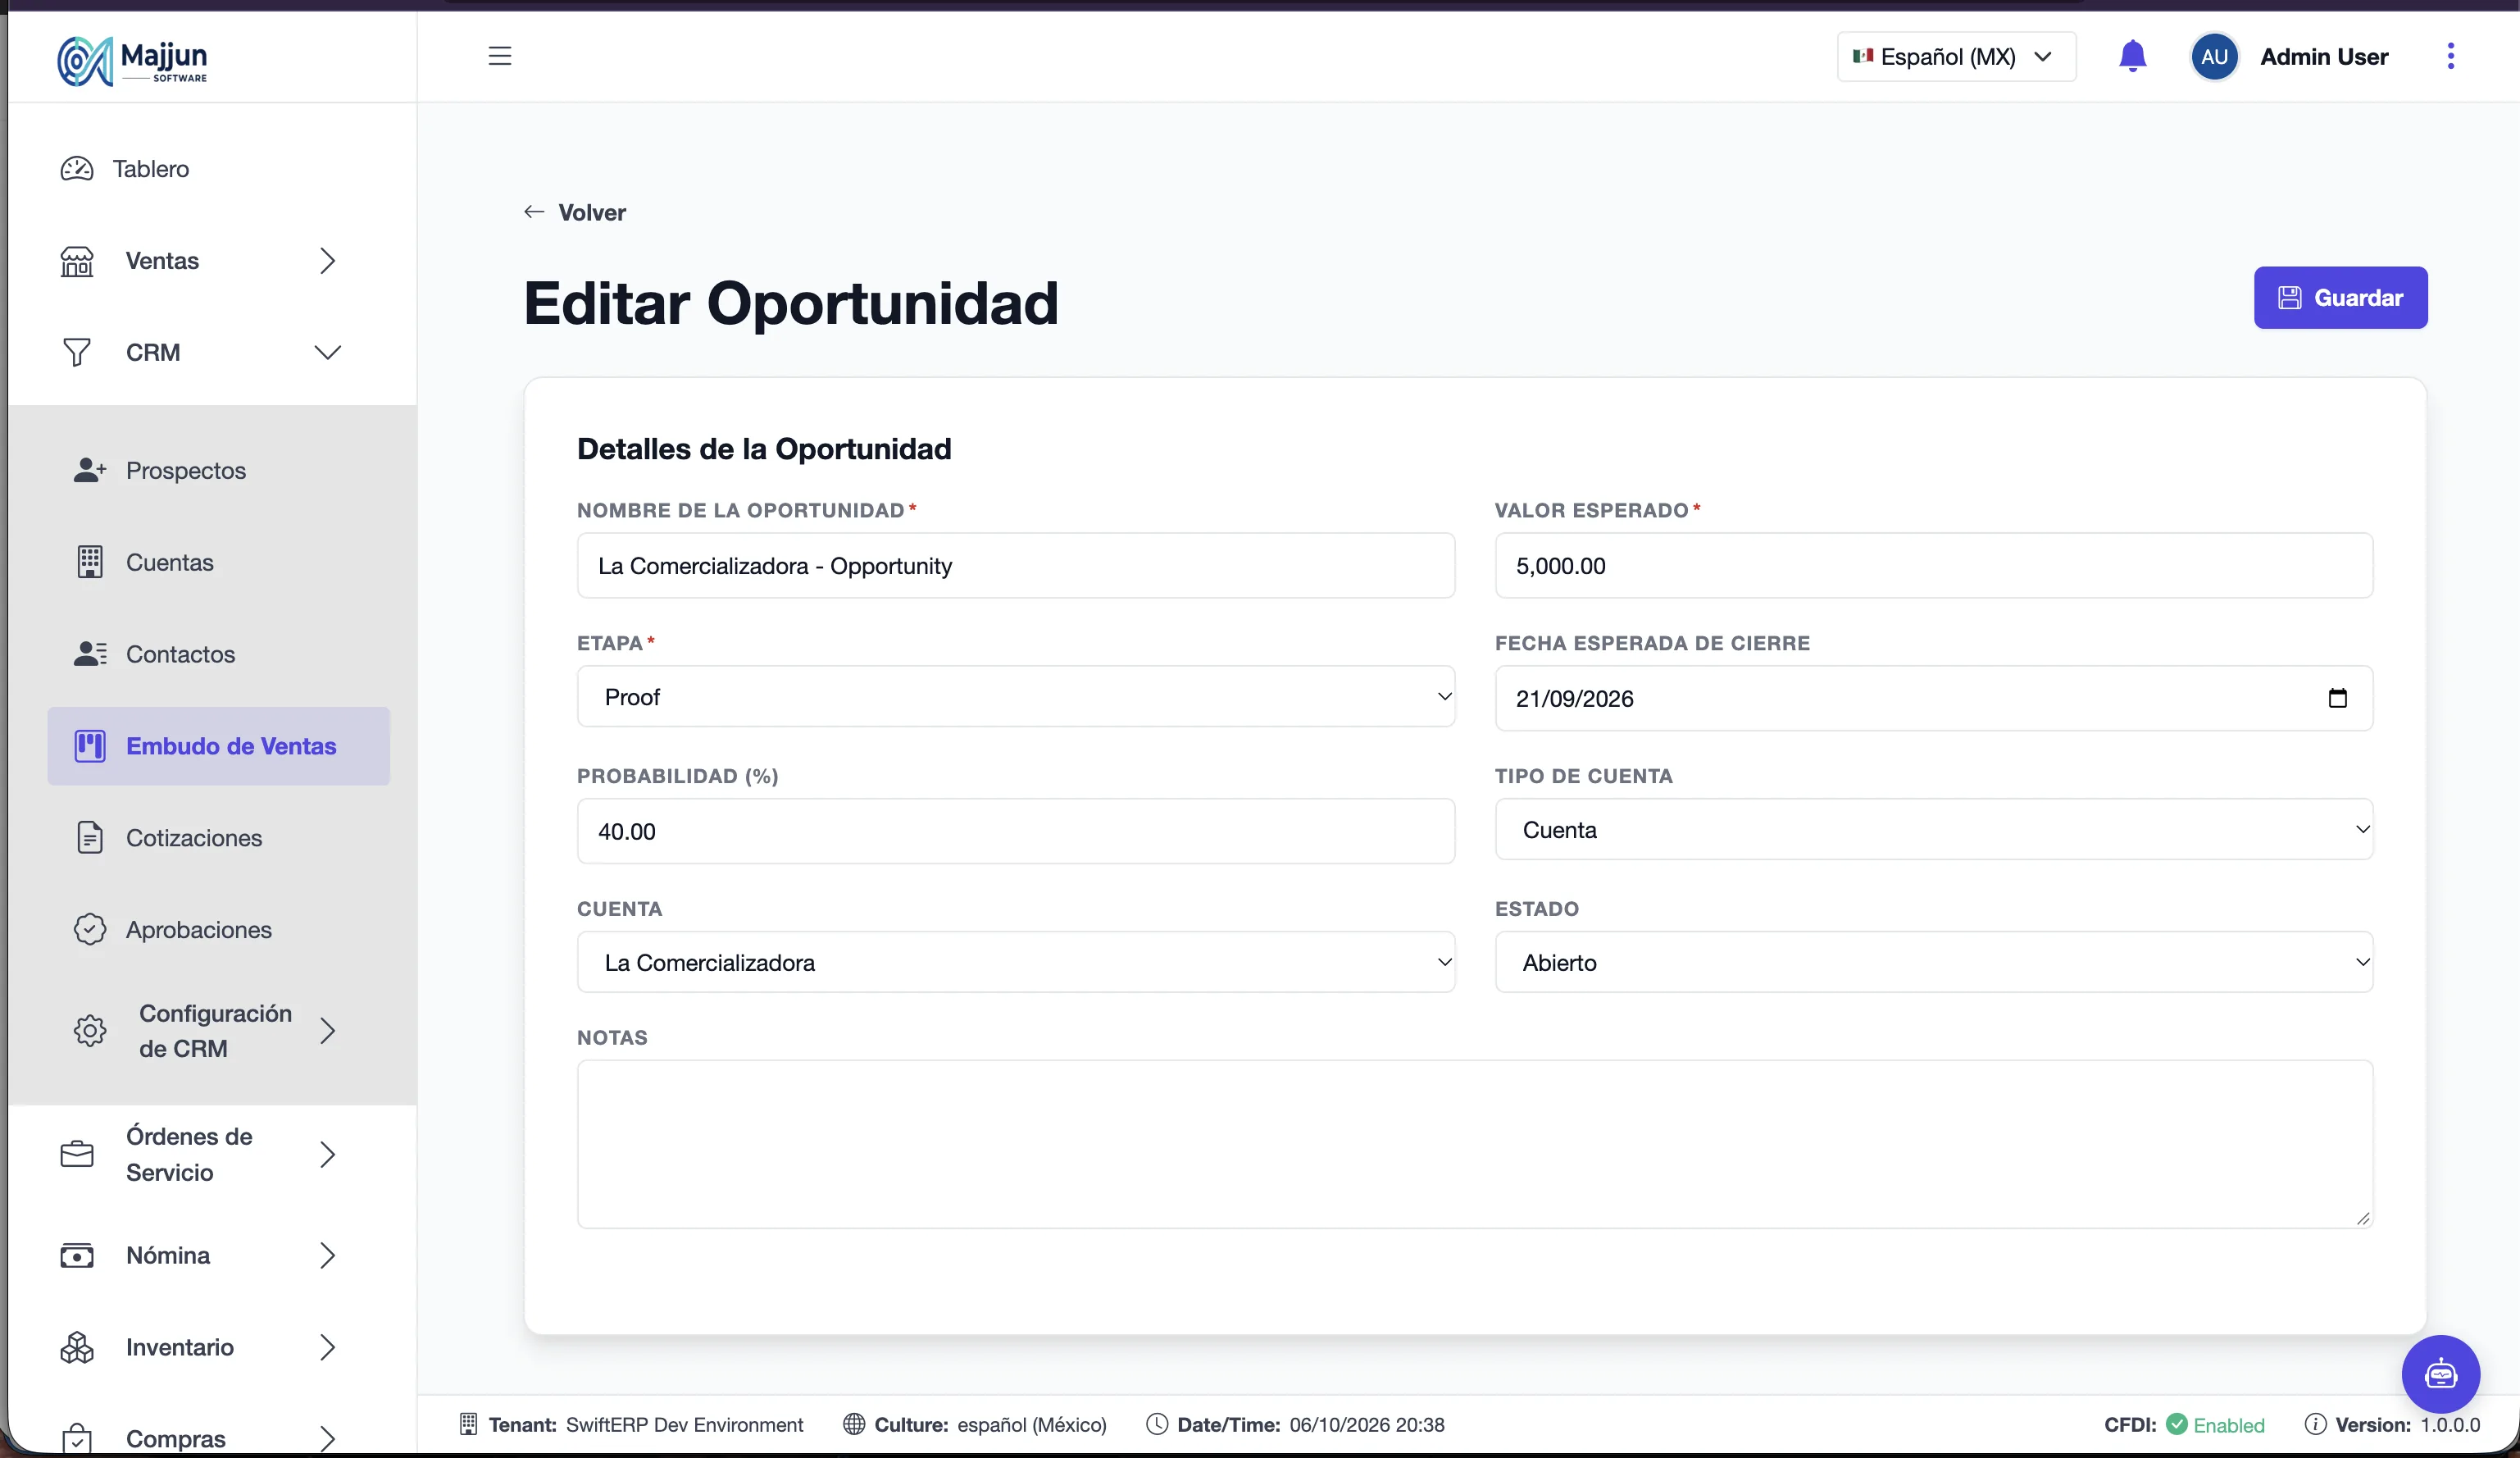Open the notifications bell
The height and width of the screenshot is (1458, 2520).
click(x=2132, y=56)
